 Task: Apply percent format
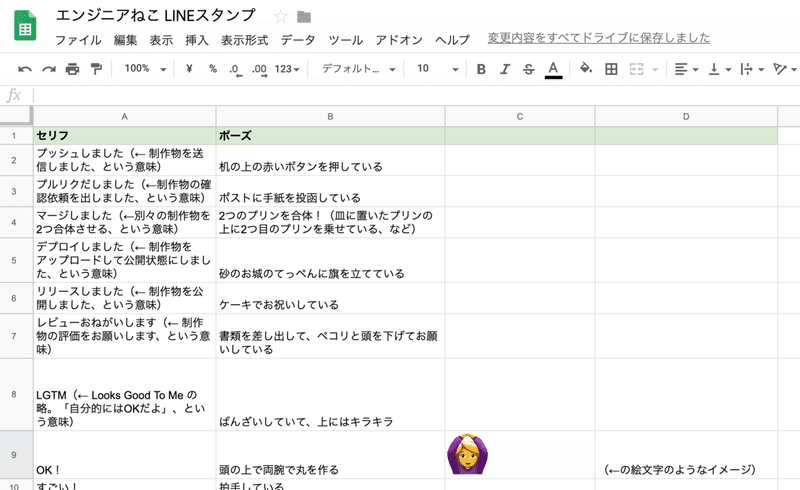coord(213,68)
